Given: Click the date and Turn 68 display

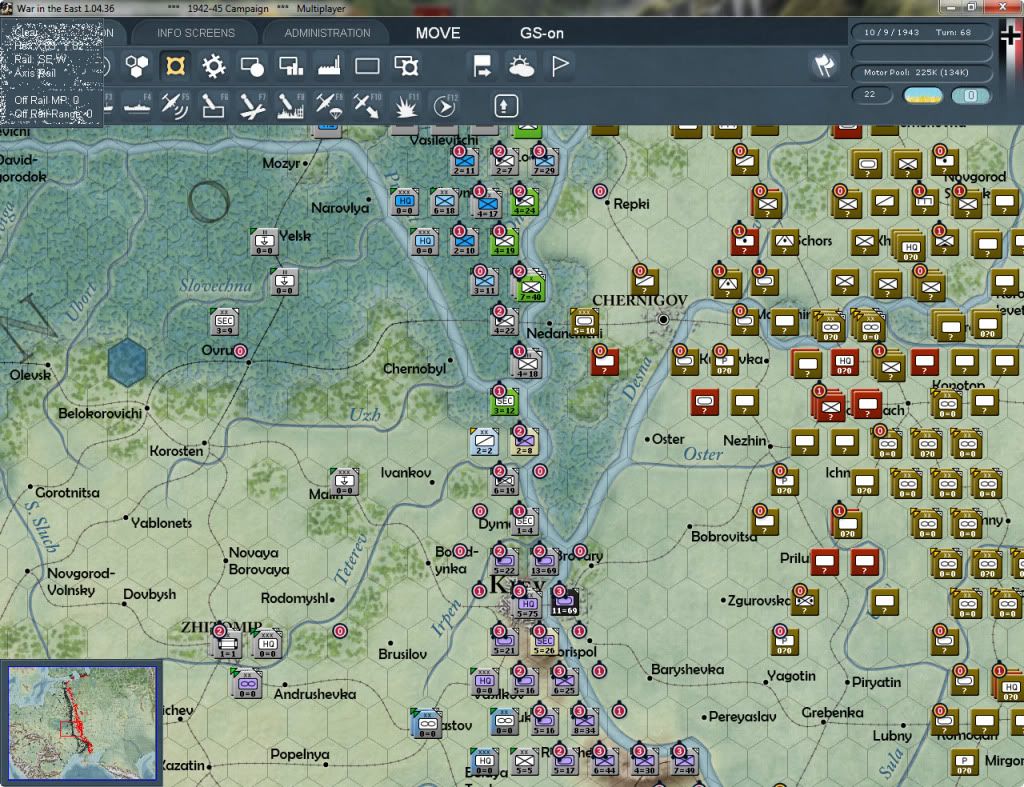Looking at the screenshot, I should click(x=921, y=32).
